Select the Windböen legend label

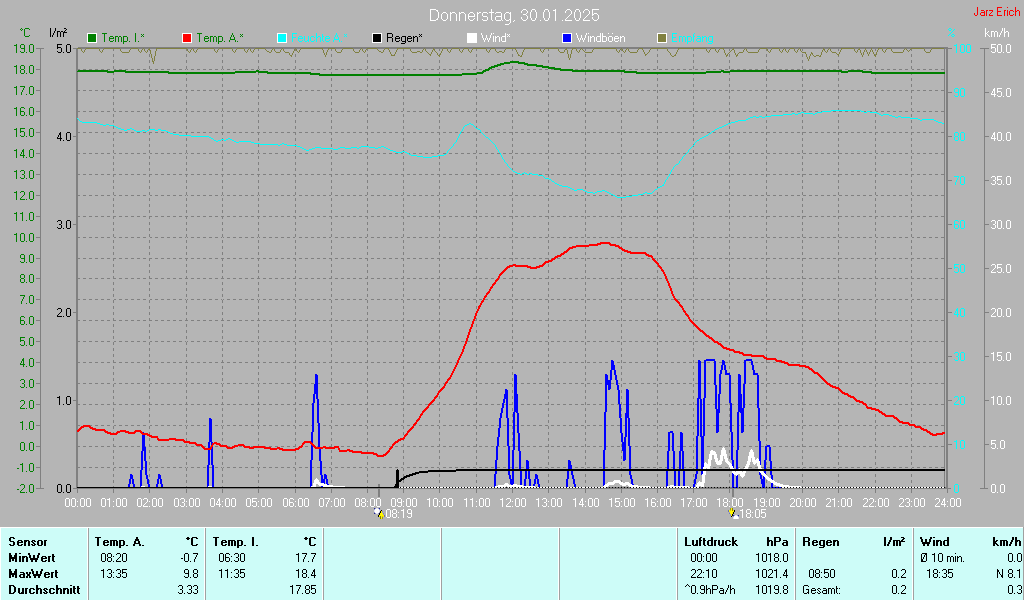600,38
